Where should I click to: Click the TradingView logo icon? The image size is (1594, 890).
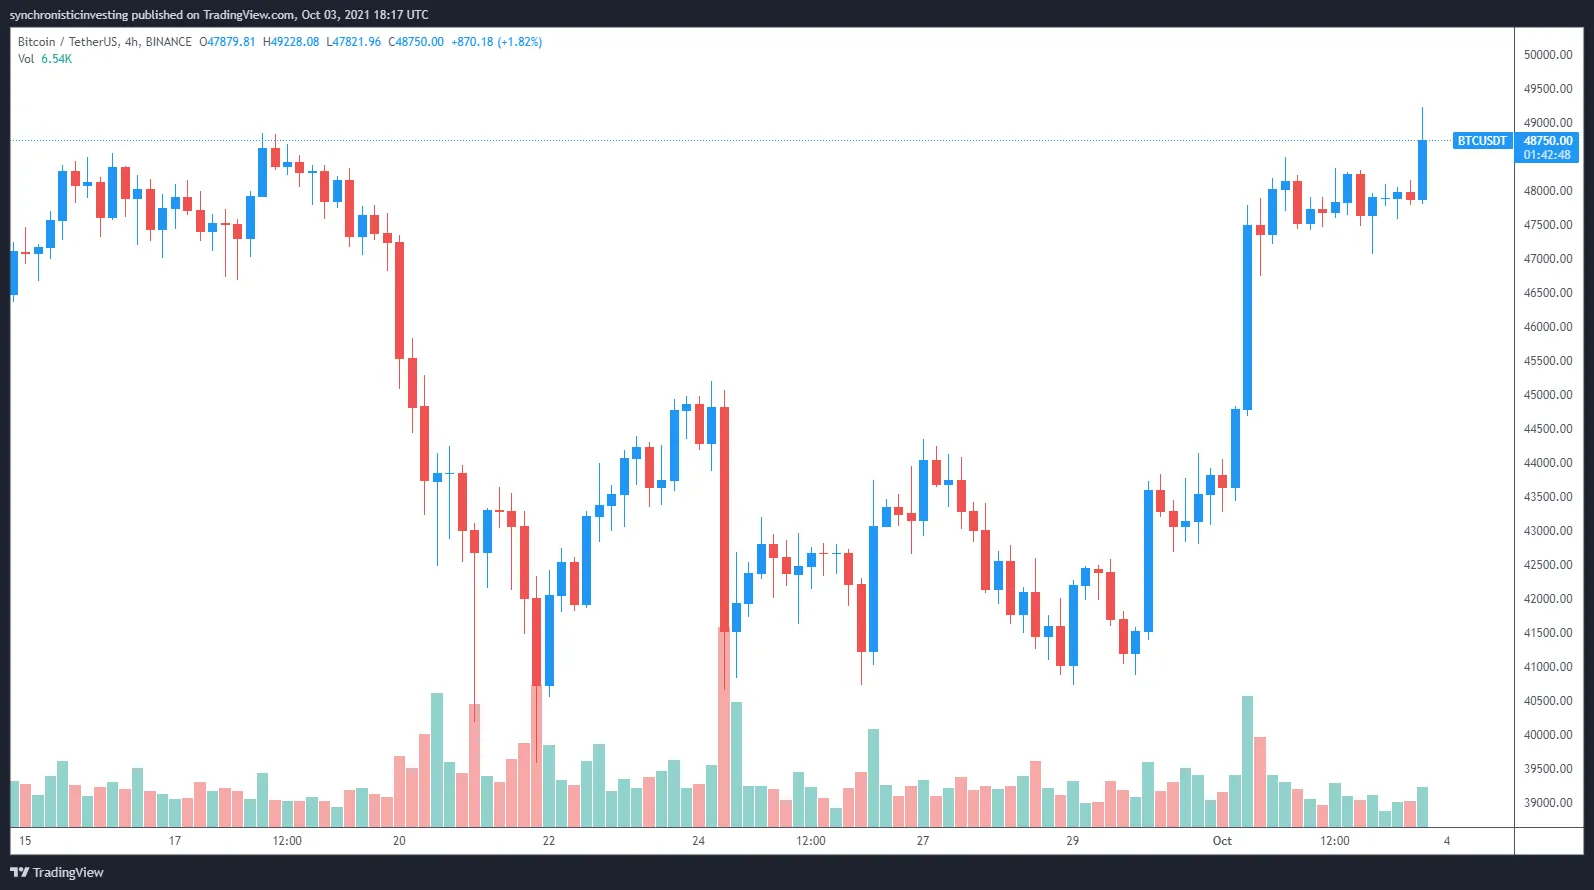[x=19, y=872]
